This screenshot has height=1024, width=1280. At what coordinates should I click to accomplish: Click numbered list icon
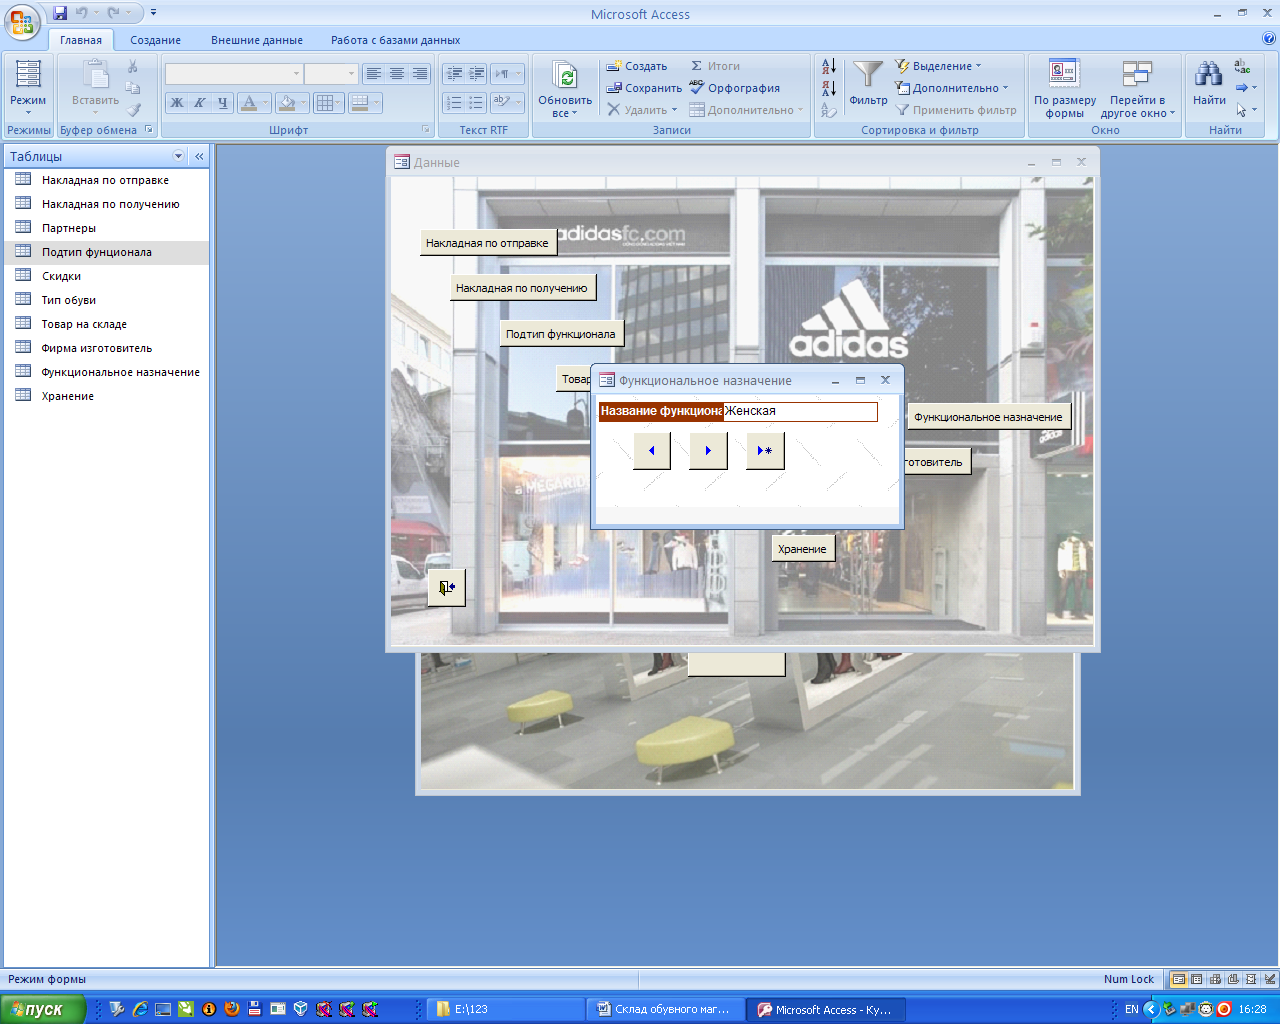tap(454, 102)
